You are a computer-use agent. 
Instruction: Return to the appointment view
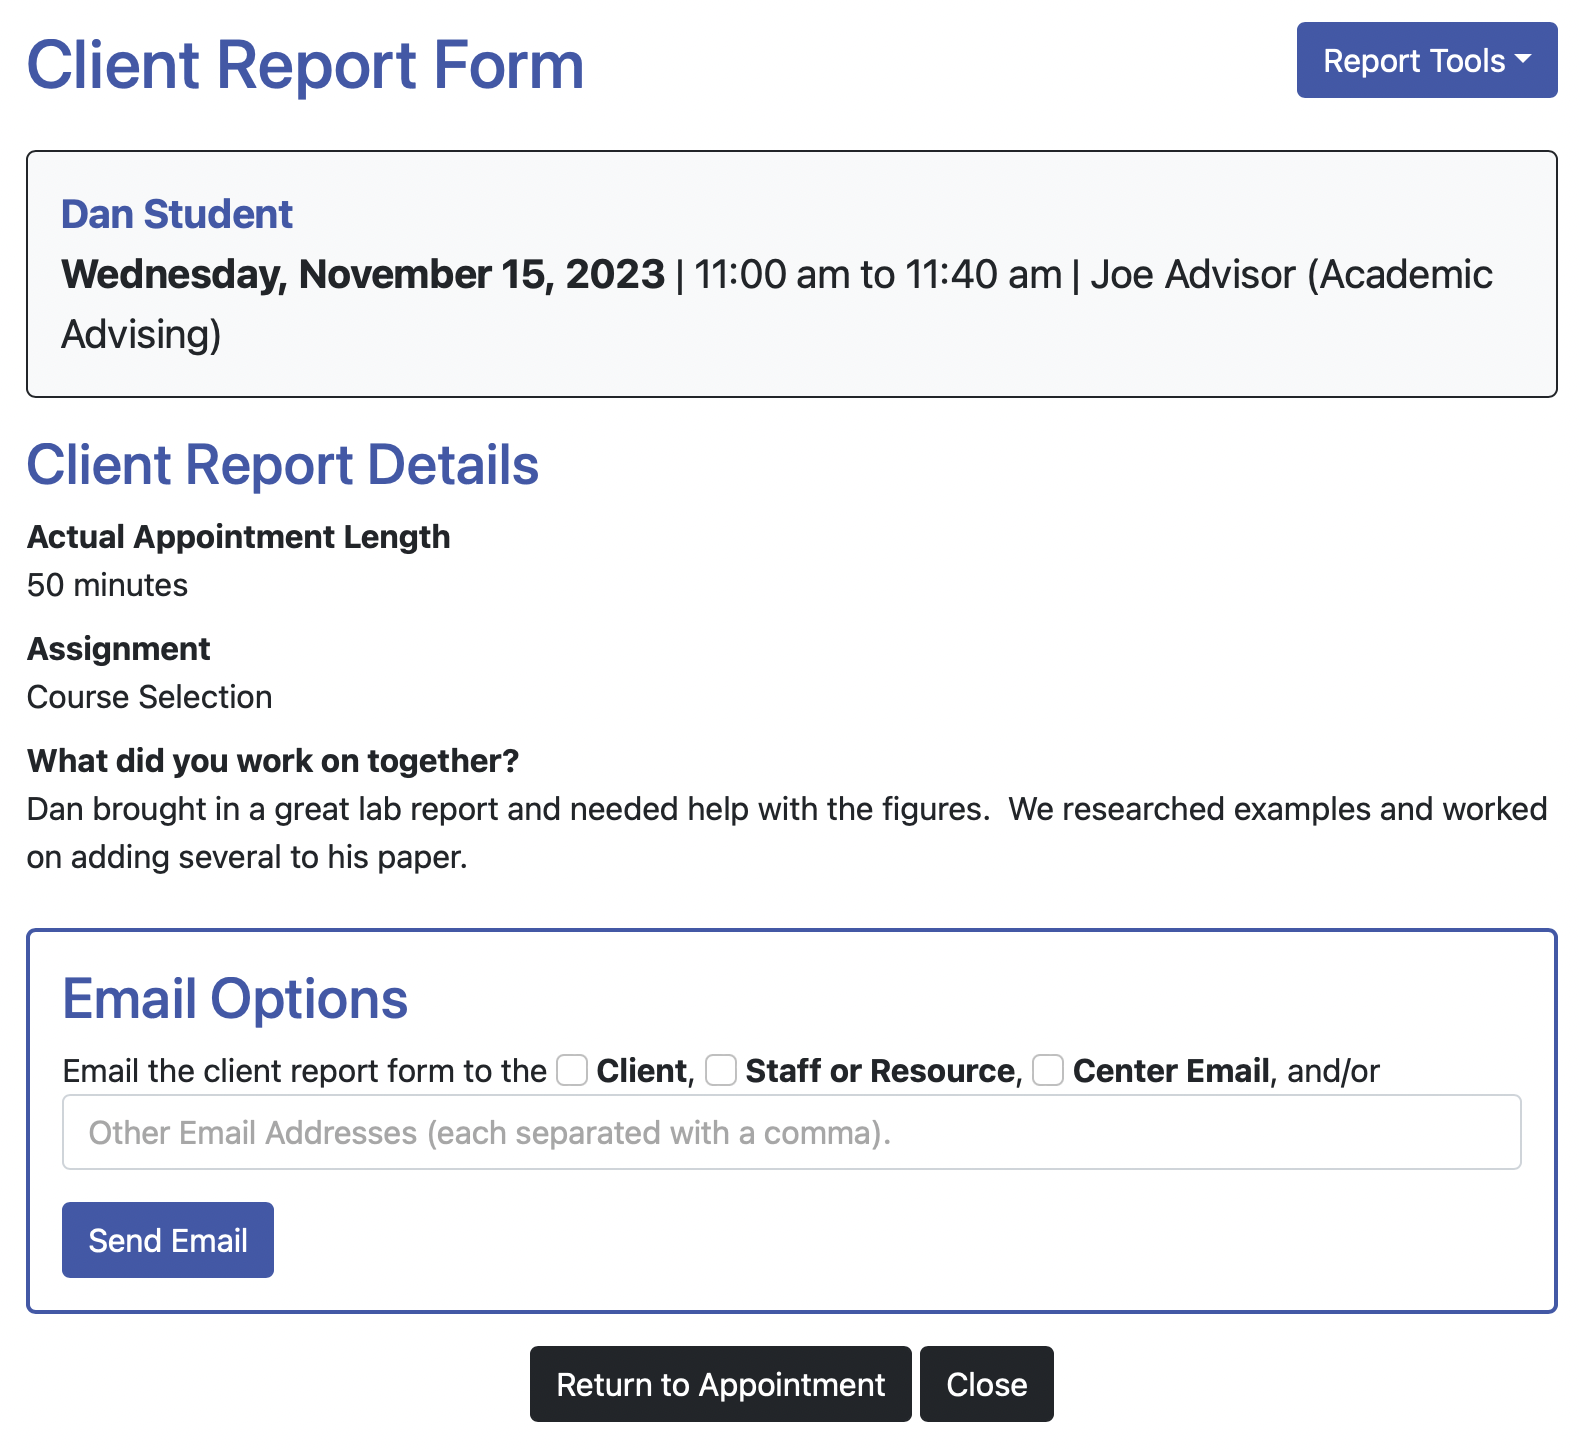(720, 1384)
